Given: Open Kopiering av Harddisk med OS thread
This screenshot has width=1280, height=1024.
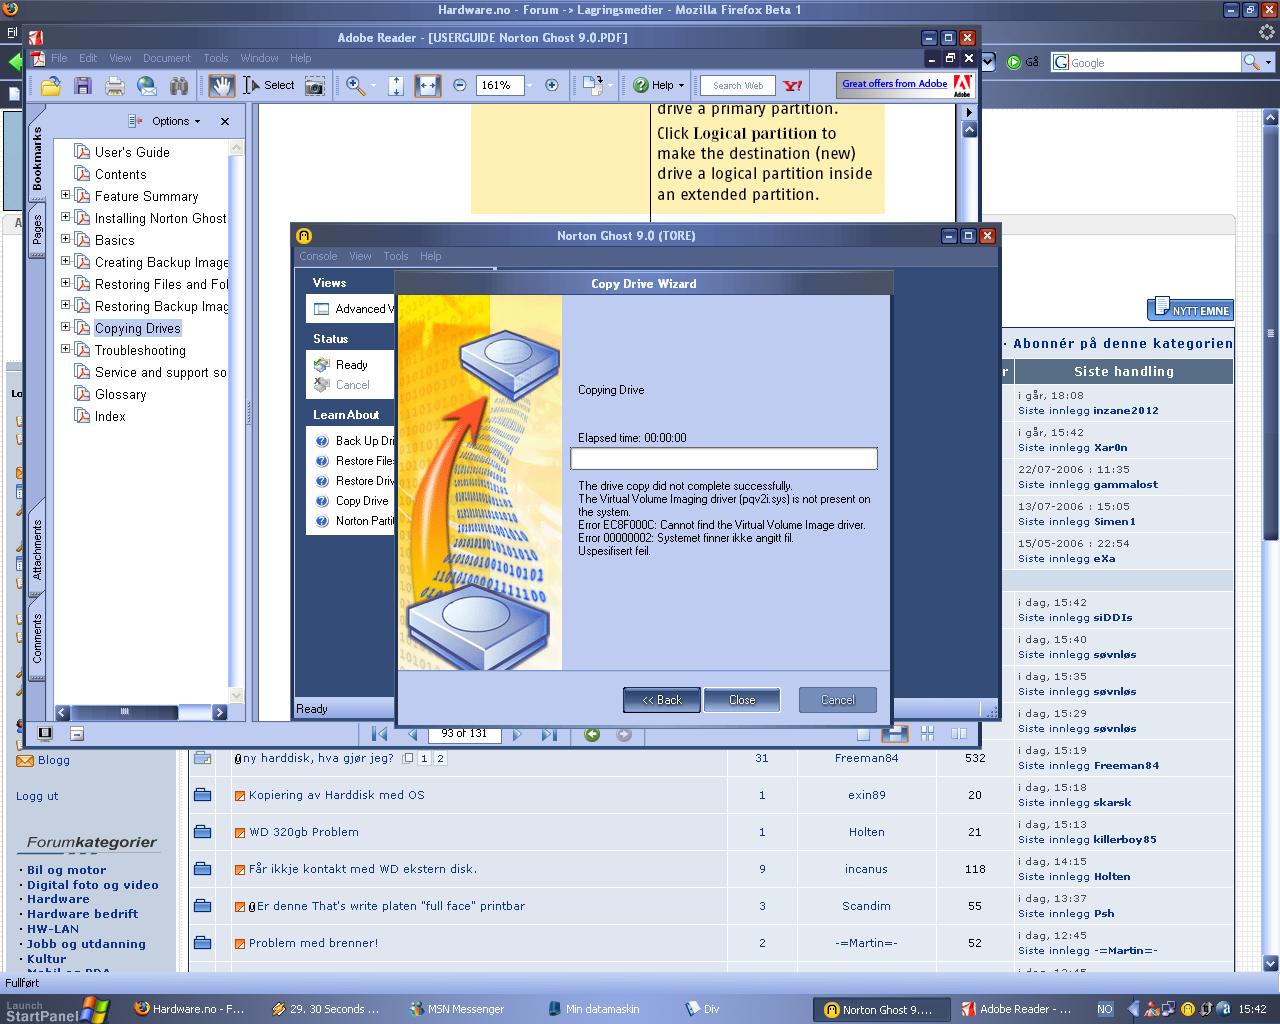Looking at the screenshot, I should click(336, 795).
